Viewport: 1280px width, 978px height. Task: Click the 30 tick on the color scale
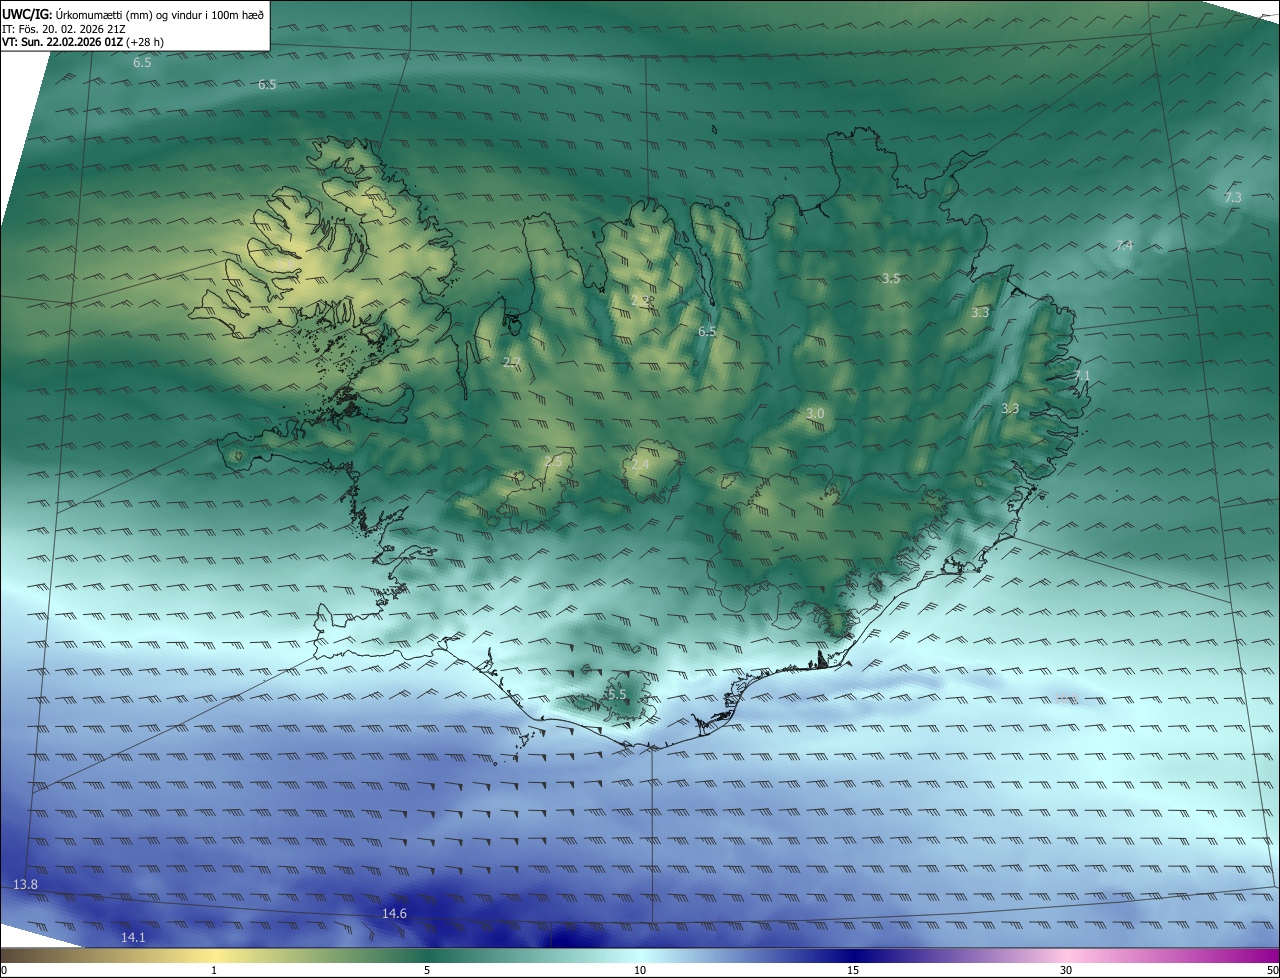(x=1066, y=971)
